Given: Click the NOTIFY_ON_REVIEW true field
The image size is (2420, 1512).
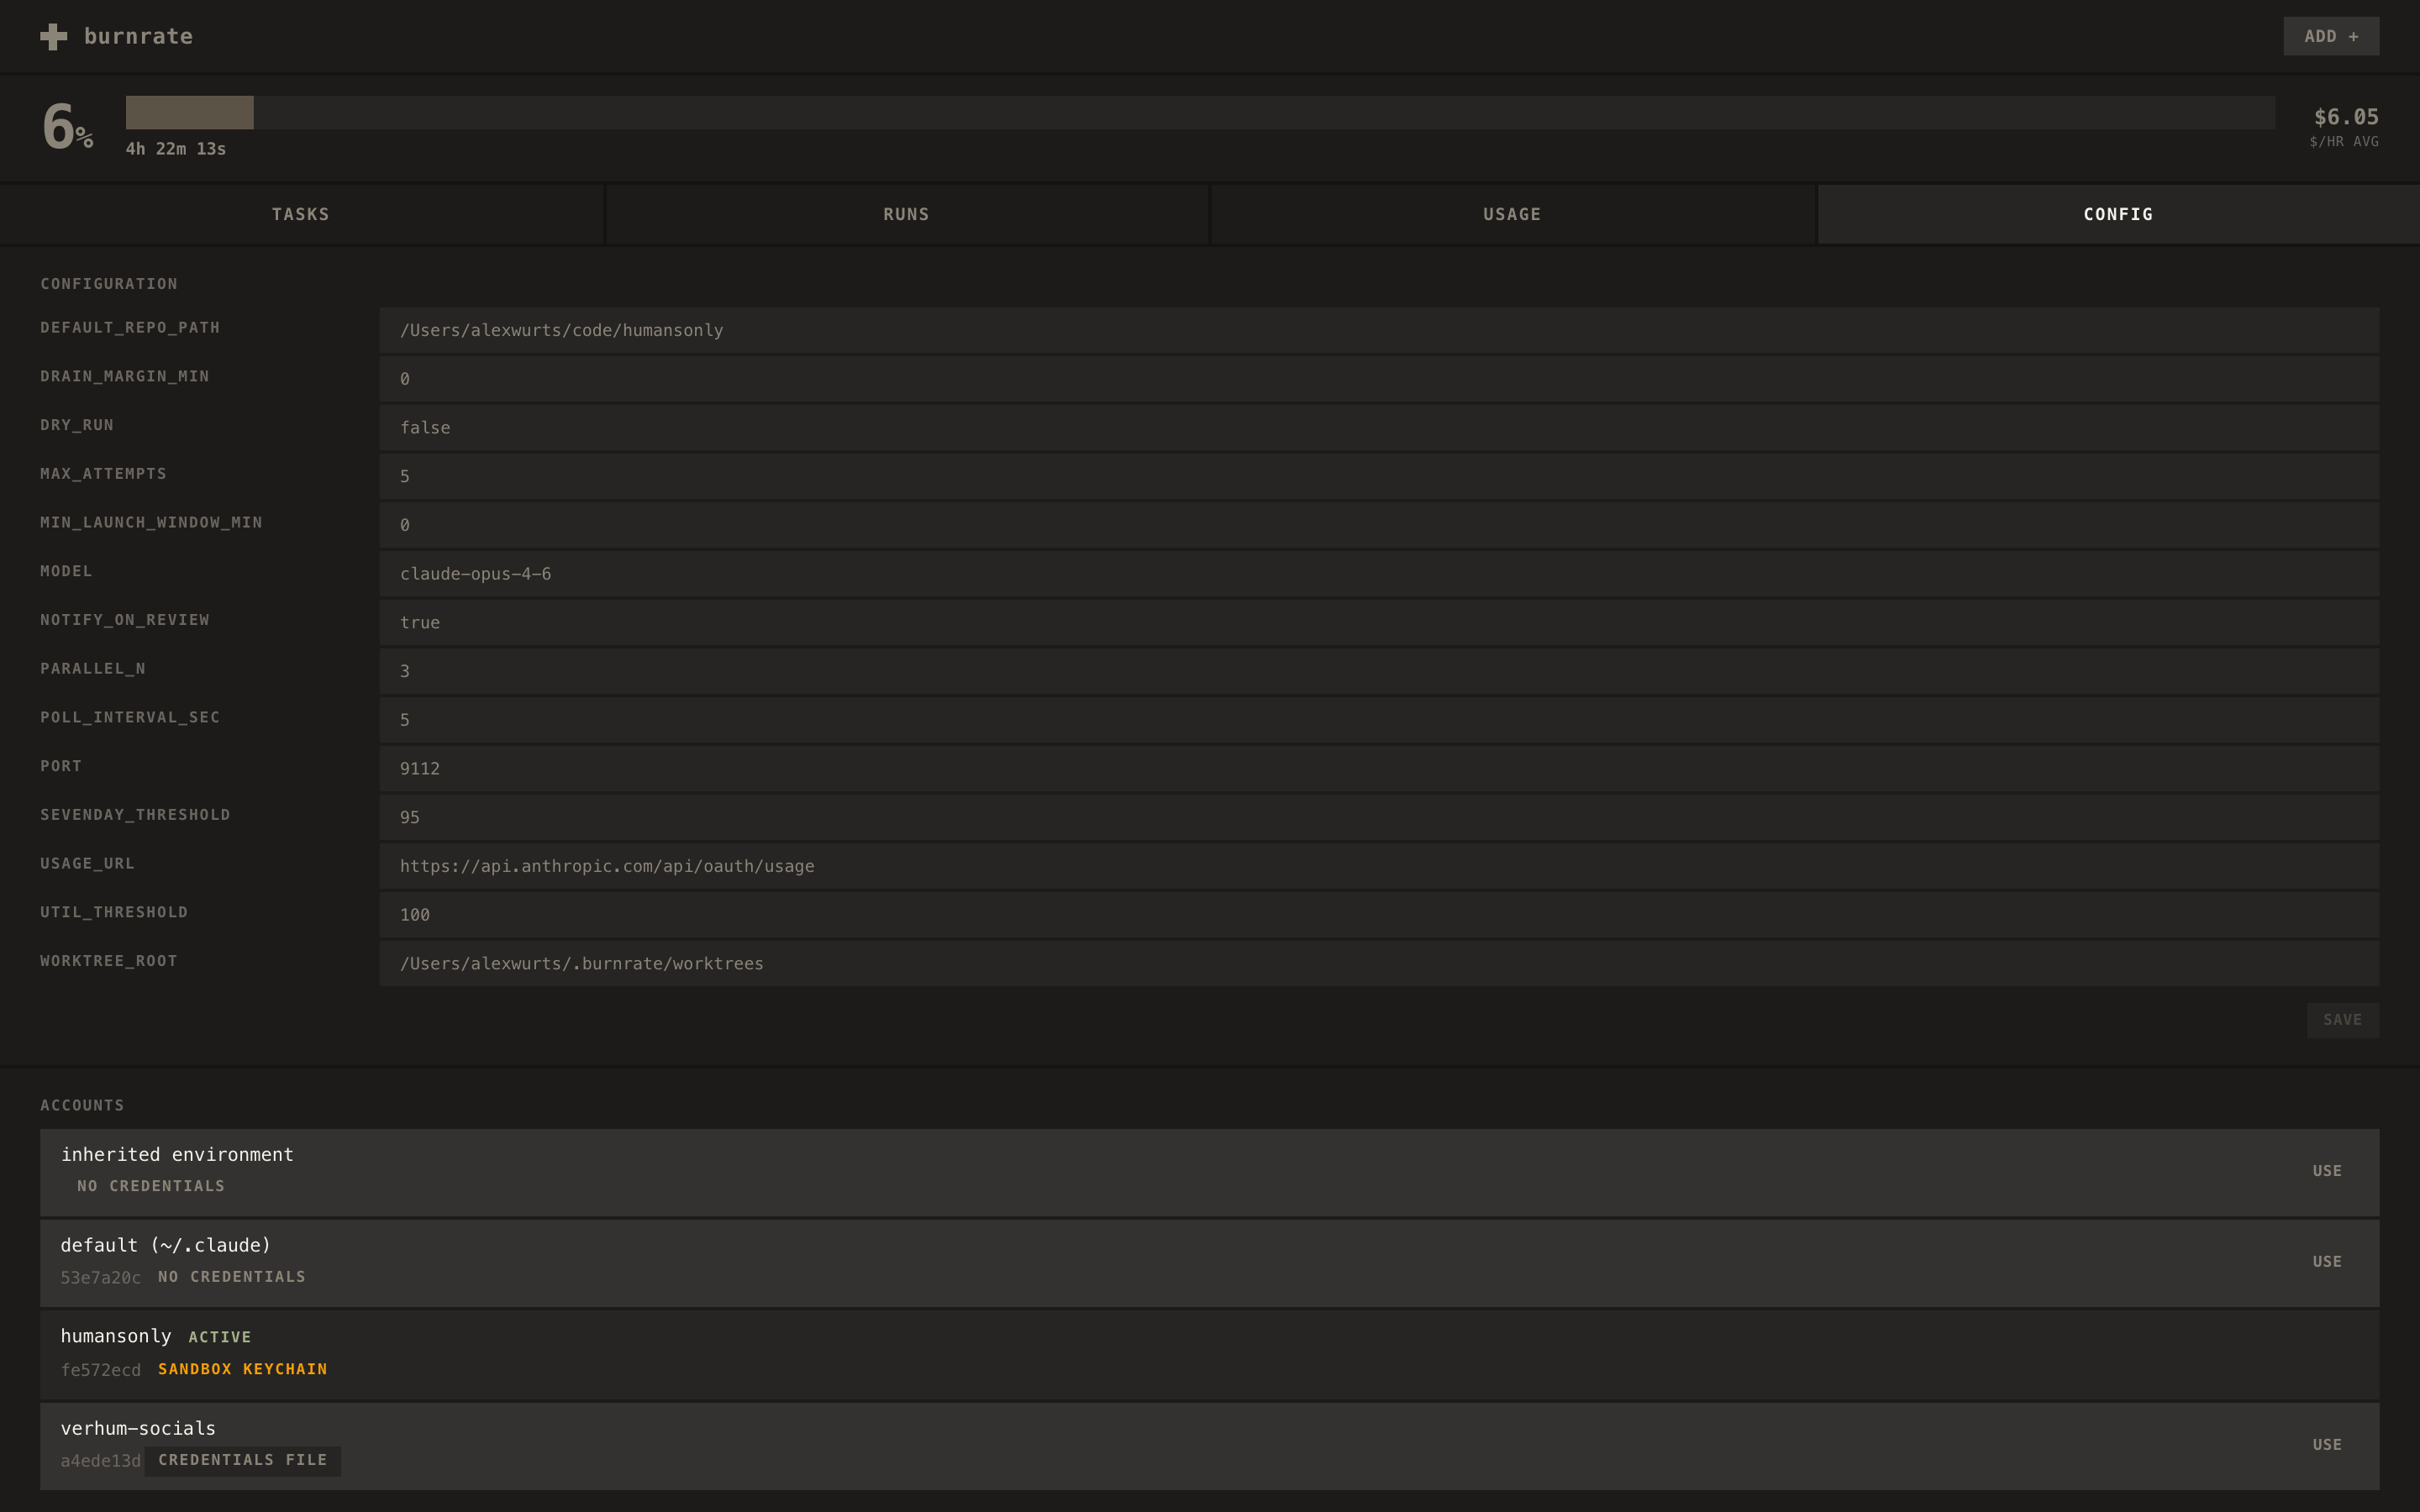Looking at the screenshot, I should tap(1379, 622).
